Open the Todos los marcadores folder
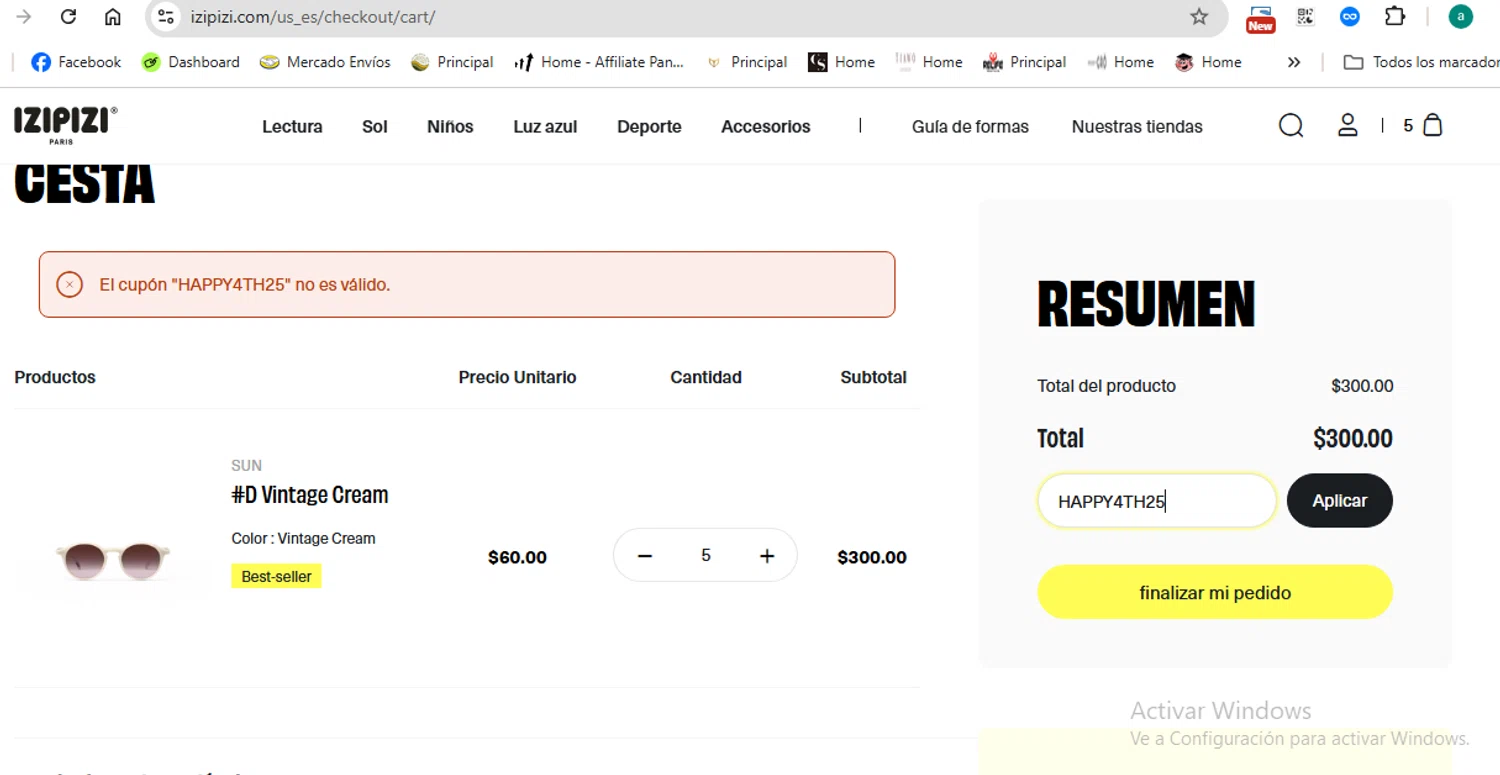This screenshot has height=775, width=1500. pos(1420,62)
